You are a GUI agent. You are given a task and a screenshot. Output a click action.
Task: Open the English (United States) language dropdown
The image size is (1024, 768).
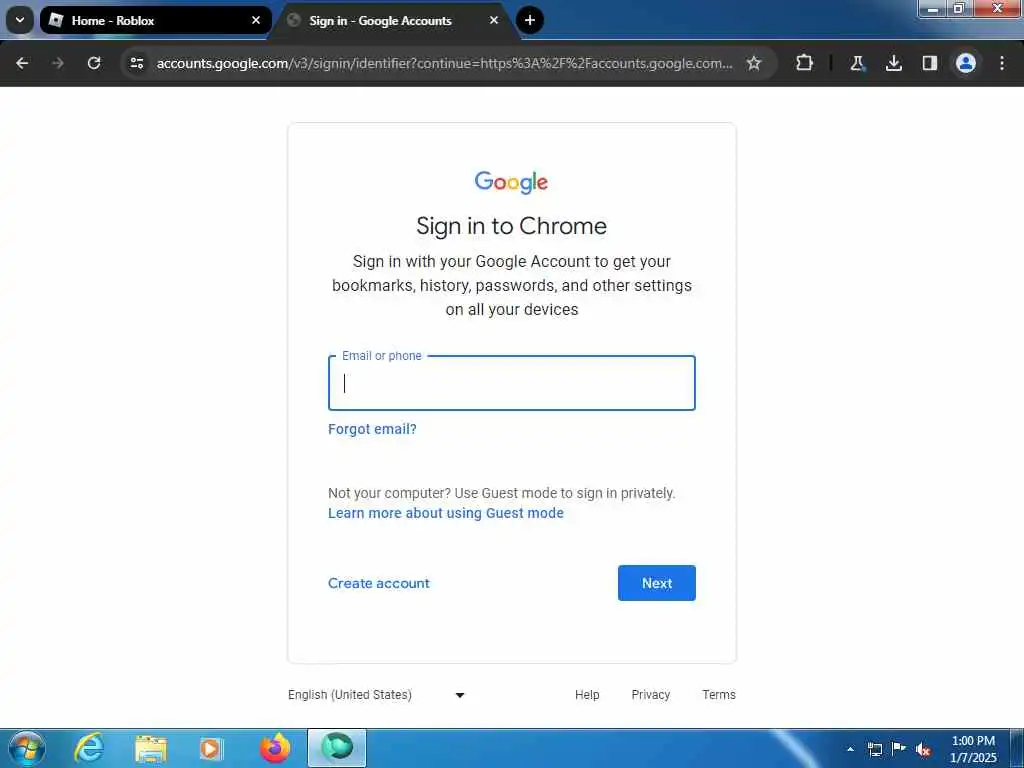[377, 695]
